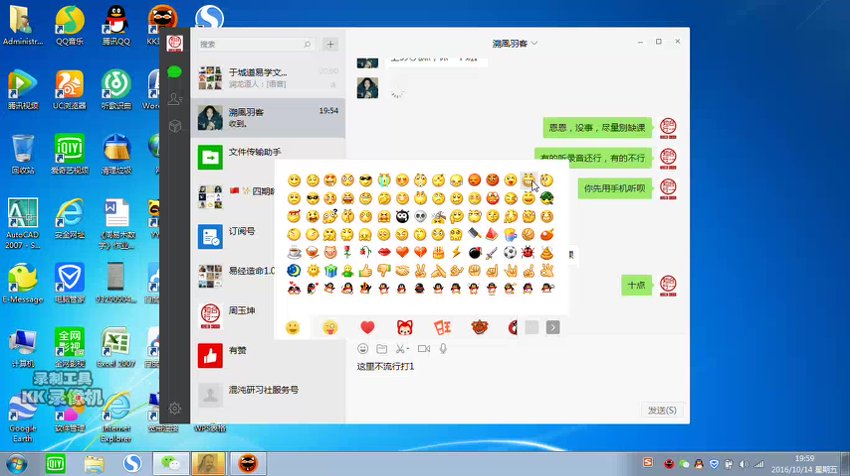Show more sticker packs with the arrow button

point(552,327)
